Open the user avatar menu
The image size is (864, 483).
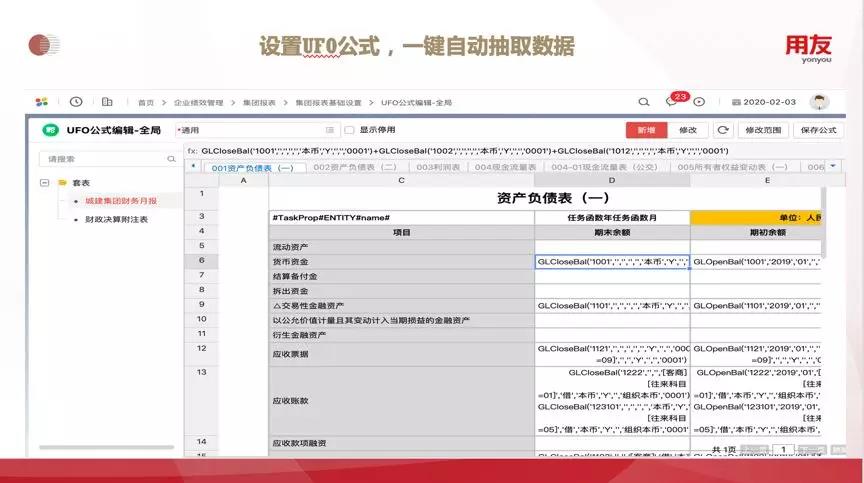coord(819,102)
